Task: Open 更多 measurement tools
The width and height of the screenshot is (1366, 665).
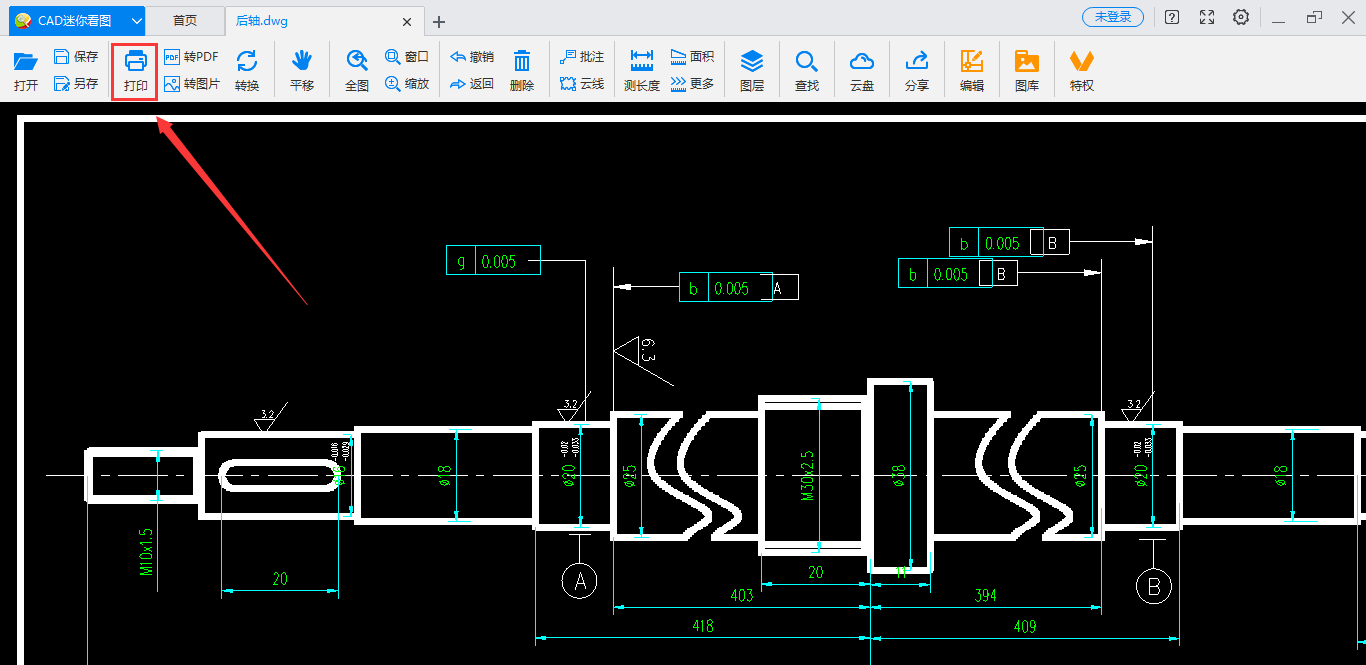Action: [x=692, y=84]
